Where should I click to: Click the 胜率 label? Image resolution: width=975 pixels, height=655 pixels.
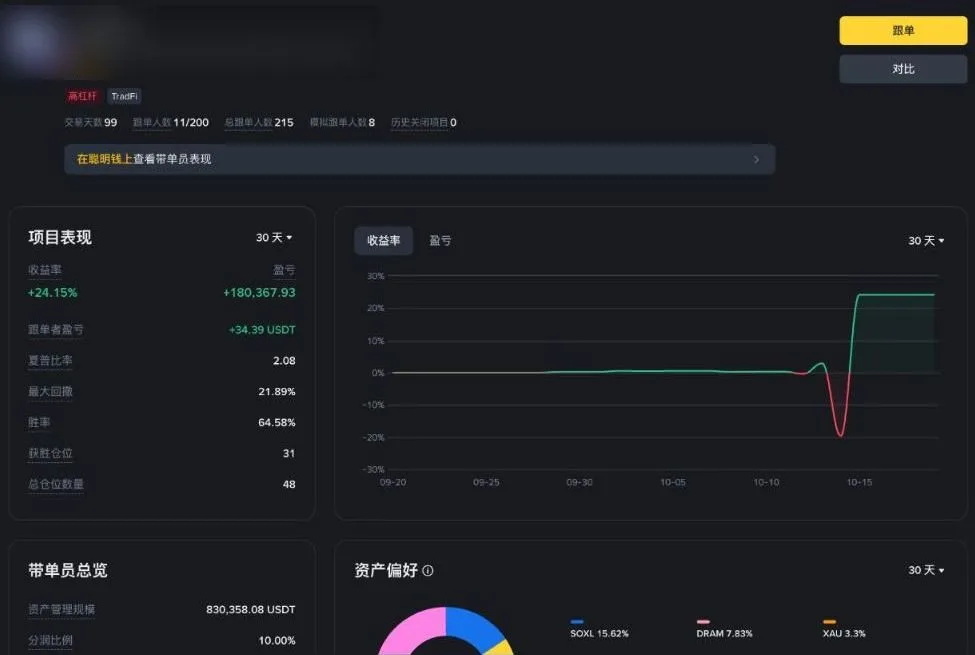[39, 423]
